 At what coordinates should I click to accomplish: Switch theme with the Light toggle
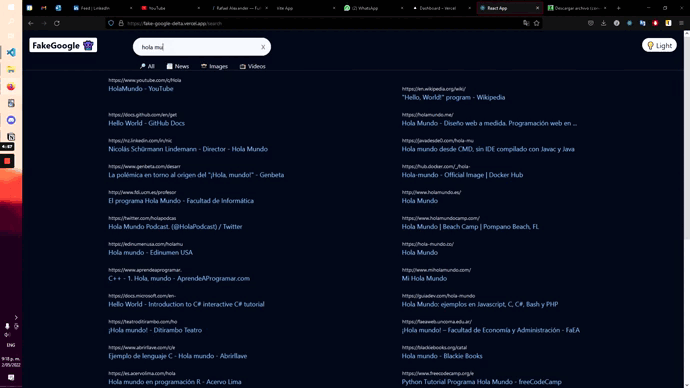click(x=659, y=45)
